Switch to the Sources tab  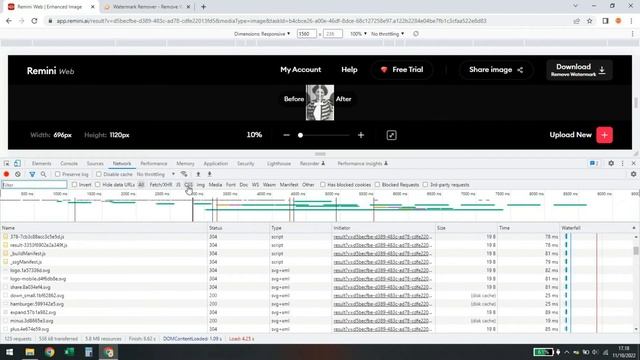pyautogui.click(x=95, y=163)
